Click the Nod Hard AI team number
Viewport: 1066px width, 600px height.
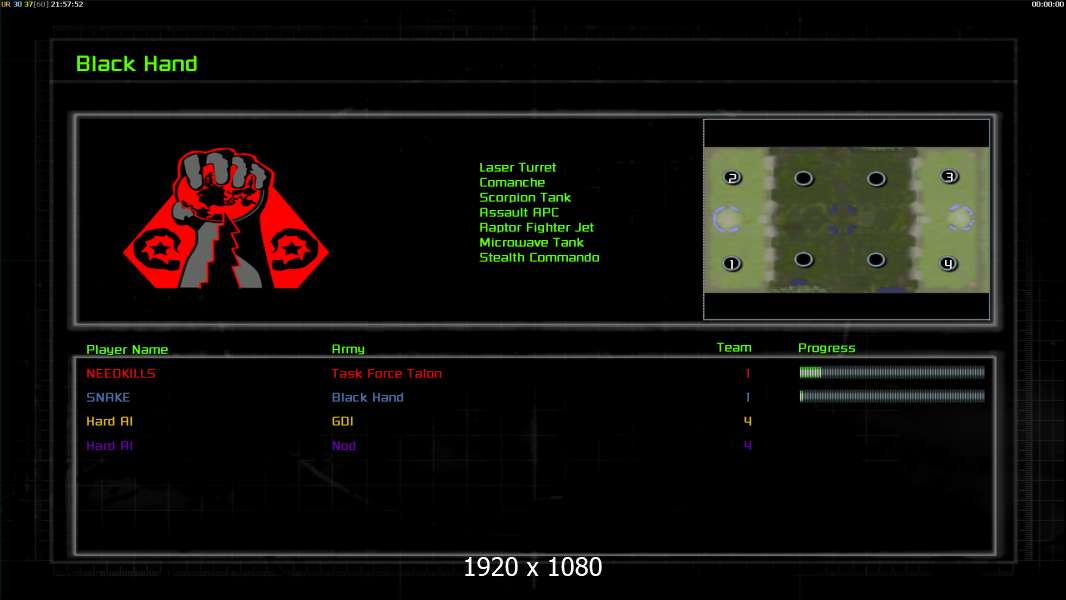tap(747, 446)
